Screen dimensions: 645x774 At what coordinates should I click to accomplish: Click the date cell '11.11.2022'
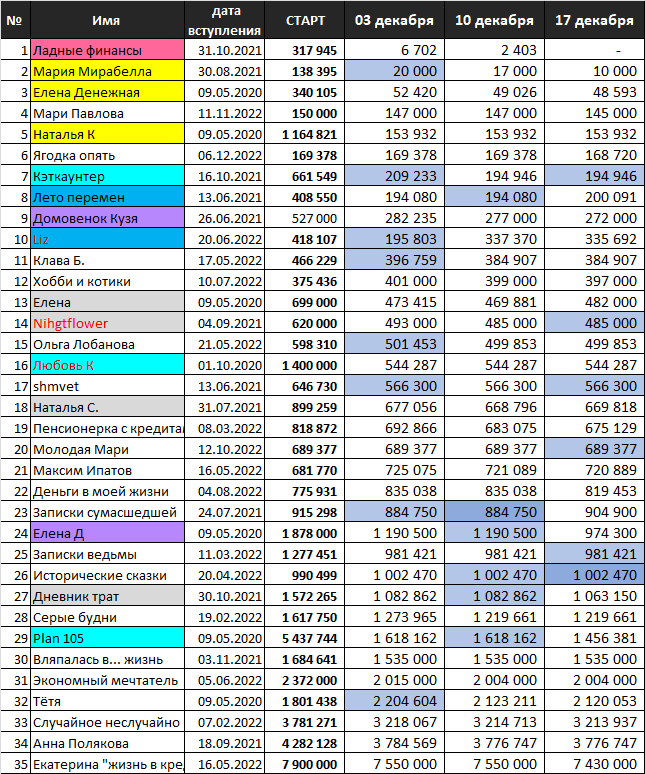(x=225, y=113)
